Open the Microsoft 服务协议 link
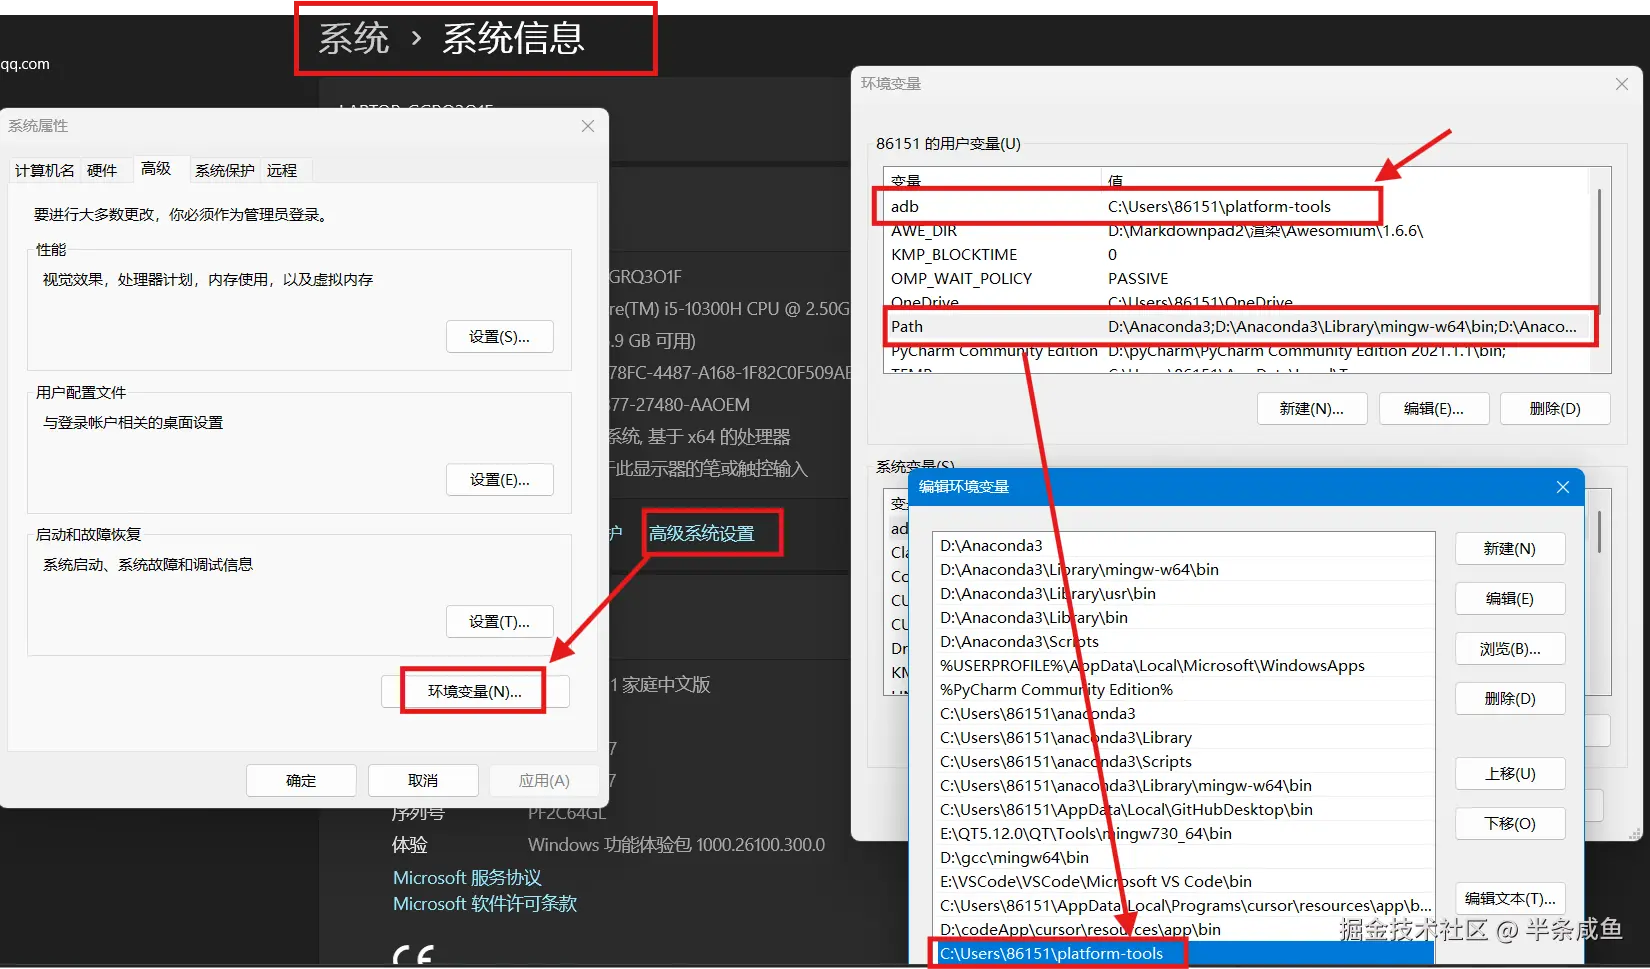 (x=466, y=877)
